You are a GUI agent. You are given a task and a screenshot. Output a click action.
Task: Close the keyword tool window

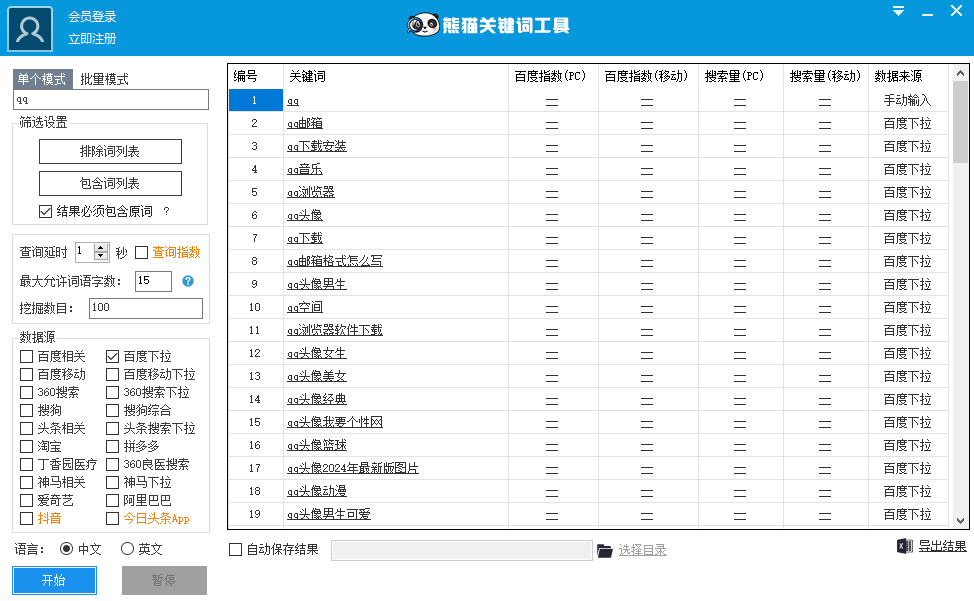[957, 11]
